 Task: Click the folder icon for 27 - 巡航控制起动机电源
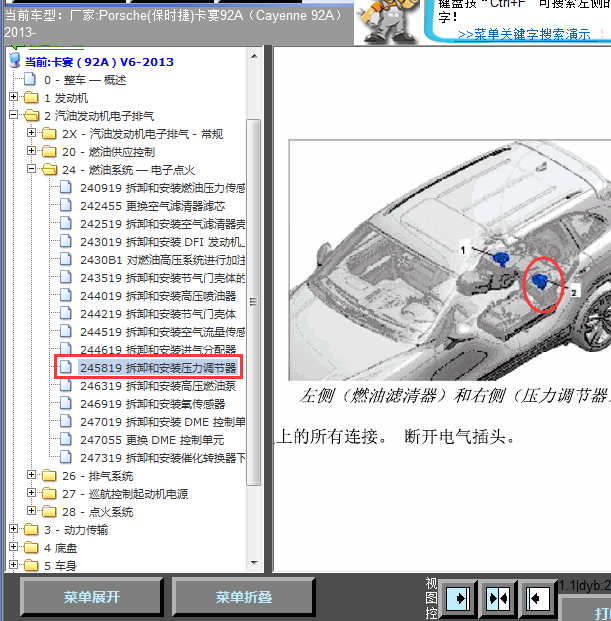[49, 493]
